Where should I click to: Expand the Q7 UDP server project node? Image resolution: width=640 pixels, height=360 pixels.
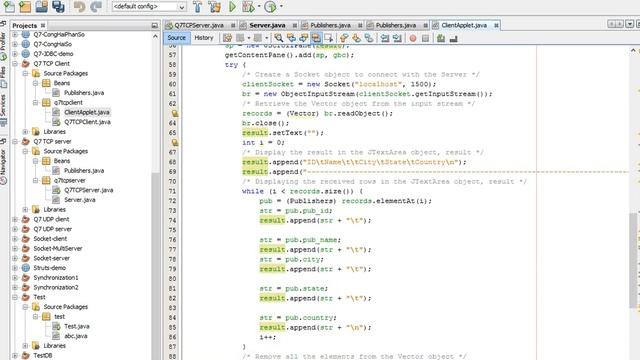point(15,229)
